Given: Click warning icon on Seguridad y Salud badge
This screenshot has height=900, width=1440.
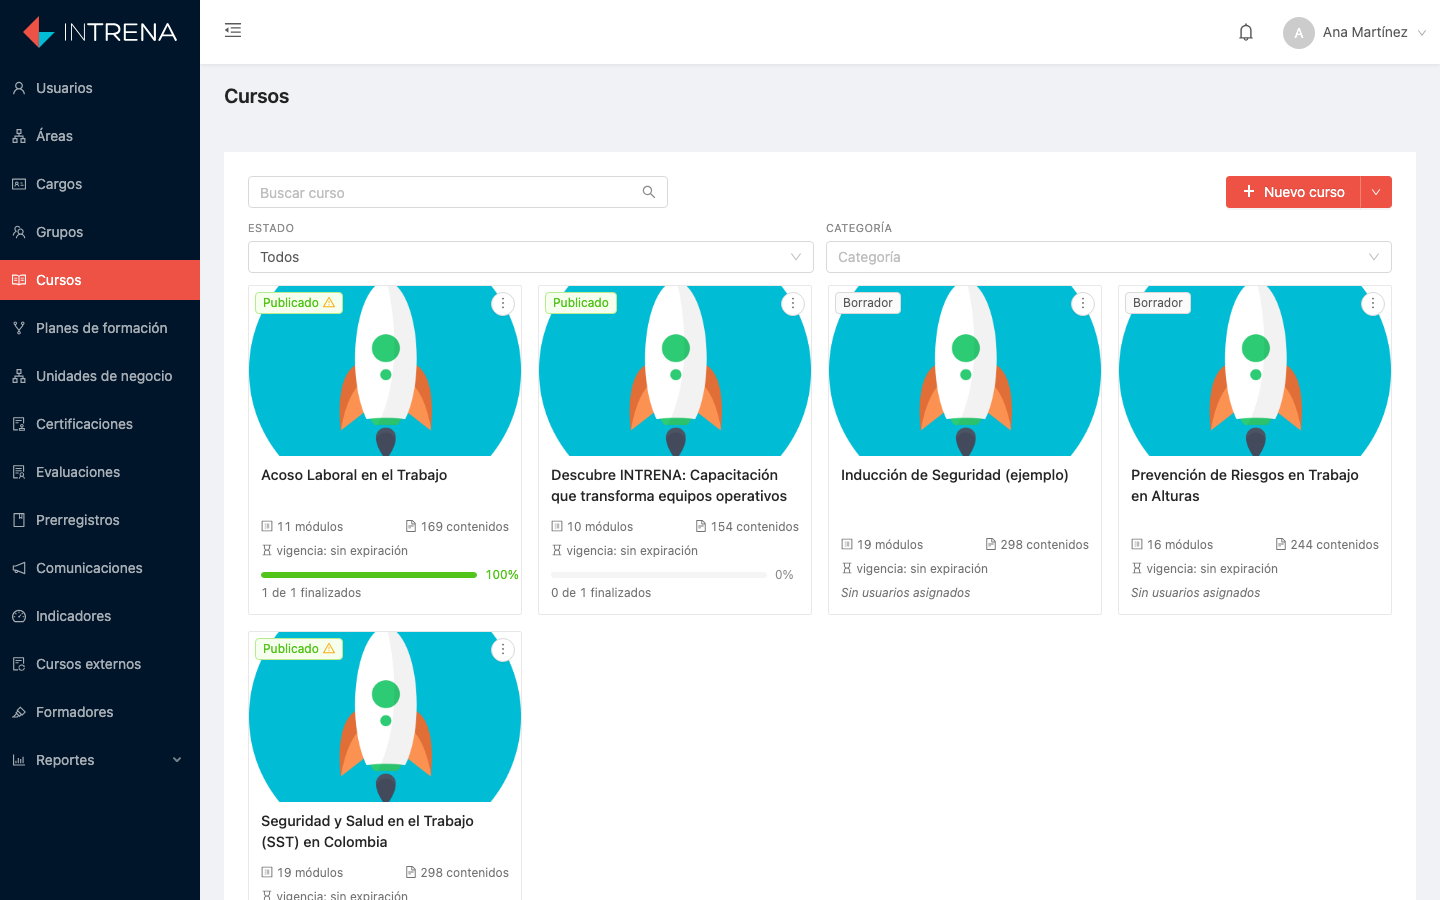Looking at the screenshot, I should 329,648.
